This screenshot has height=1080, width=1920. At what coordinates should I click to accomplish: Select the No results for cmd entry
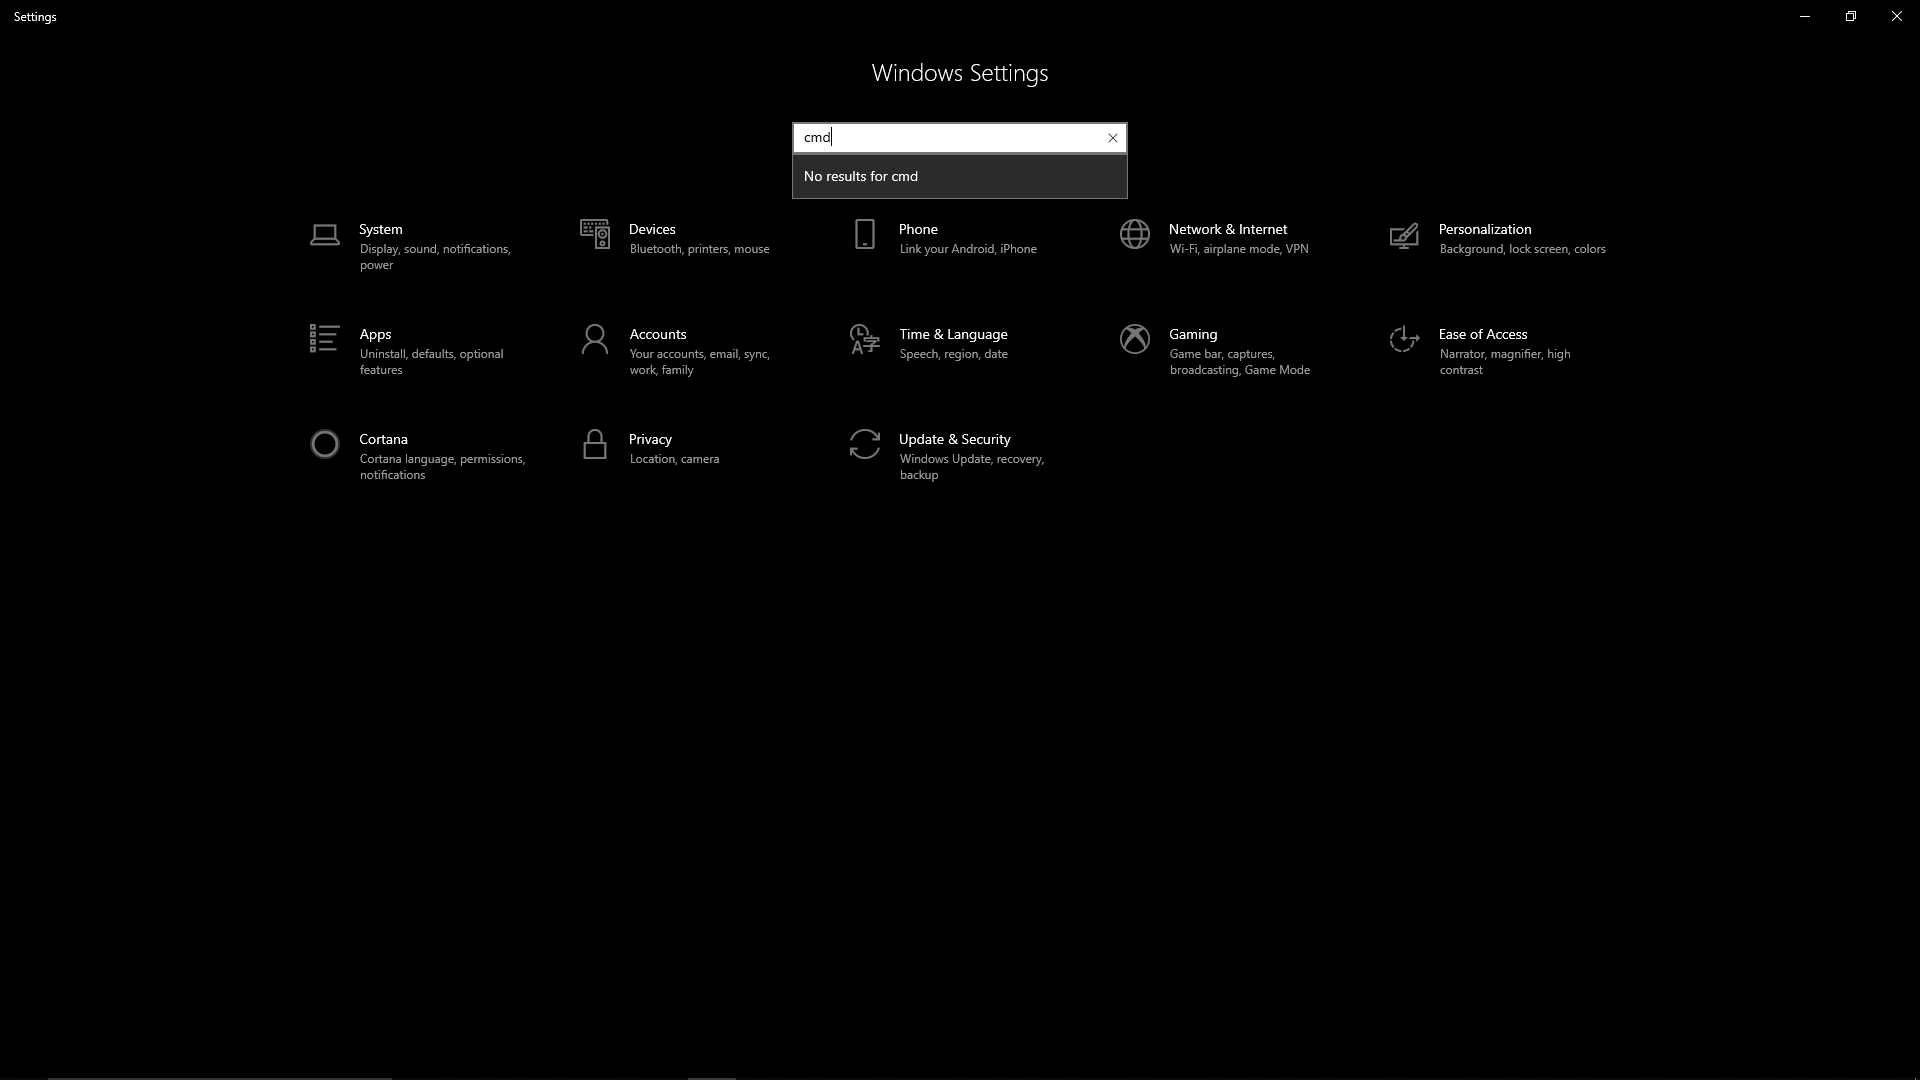click(x=861, y=176)
